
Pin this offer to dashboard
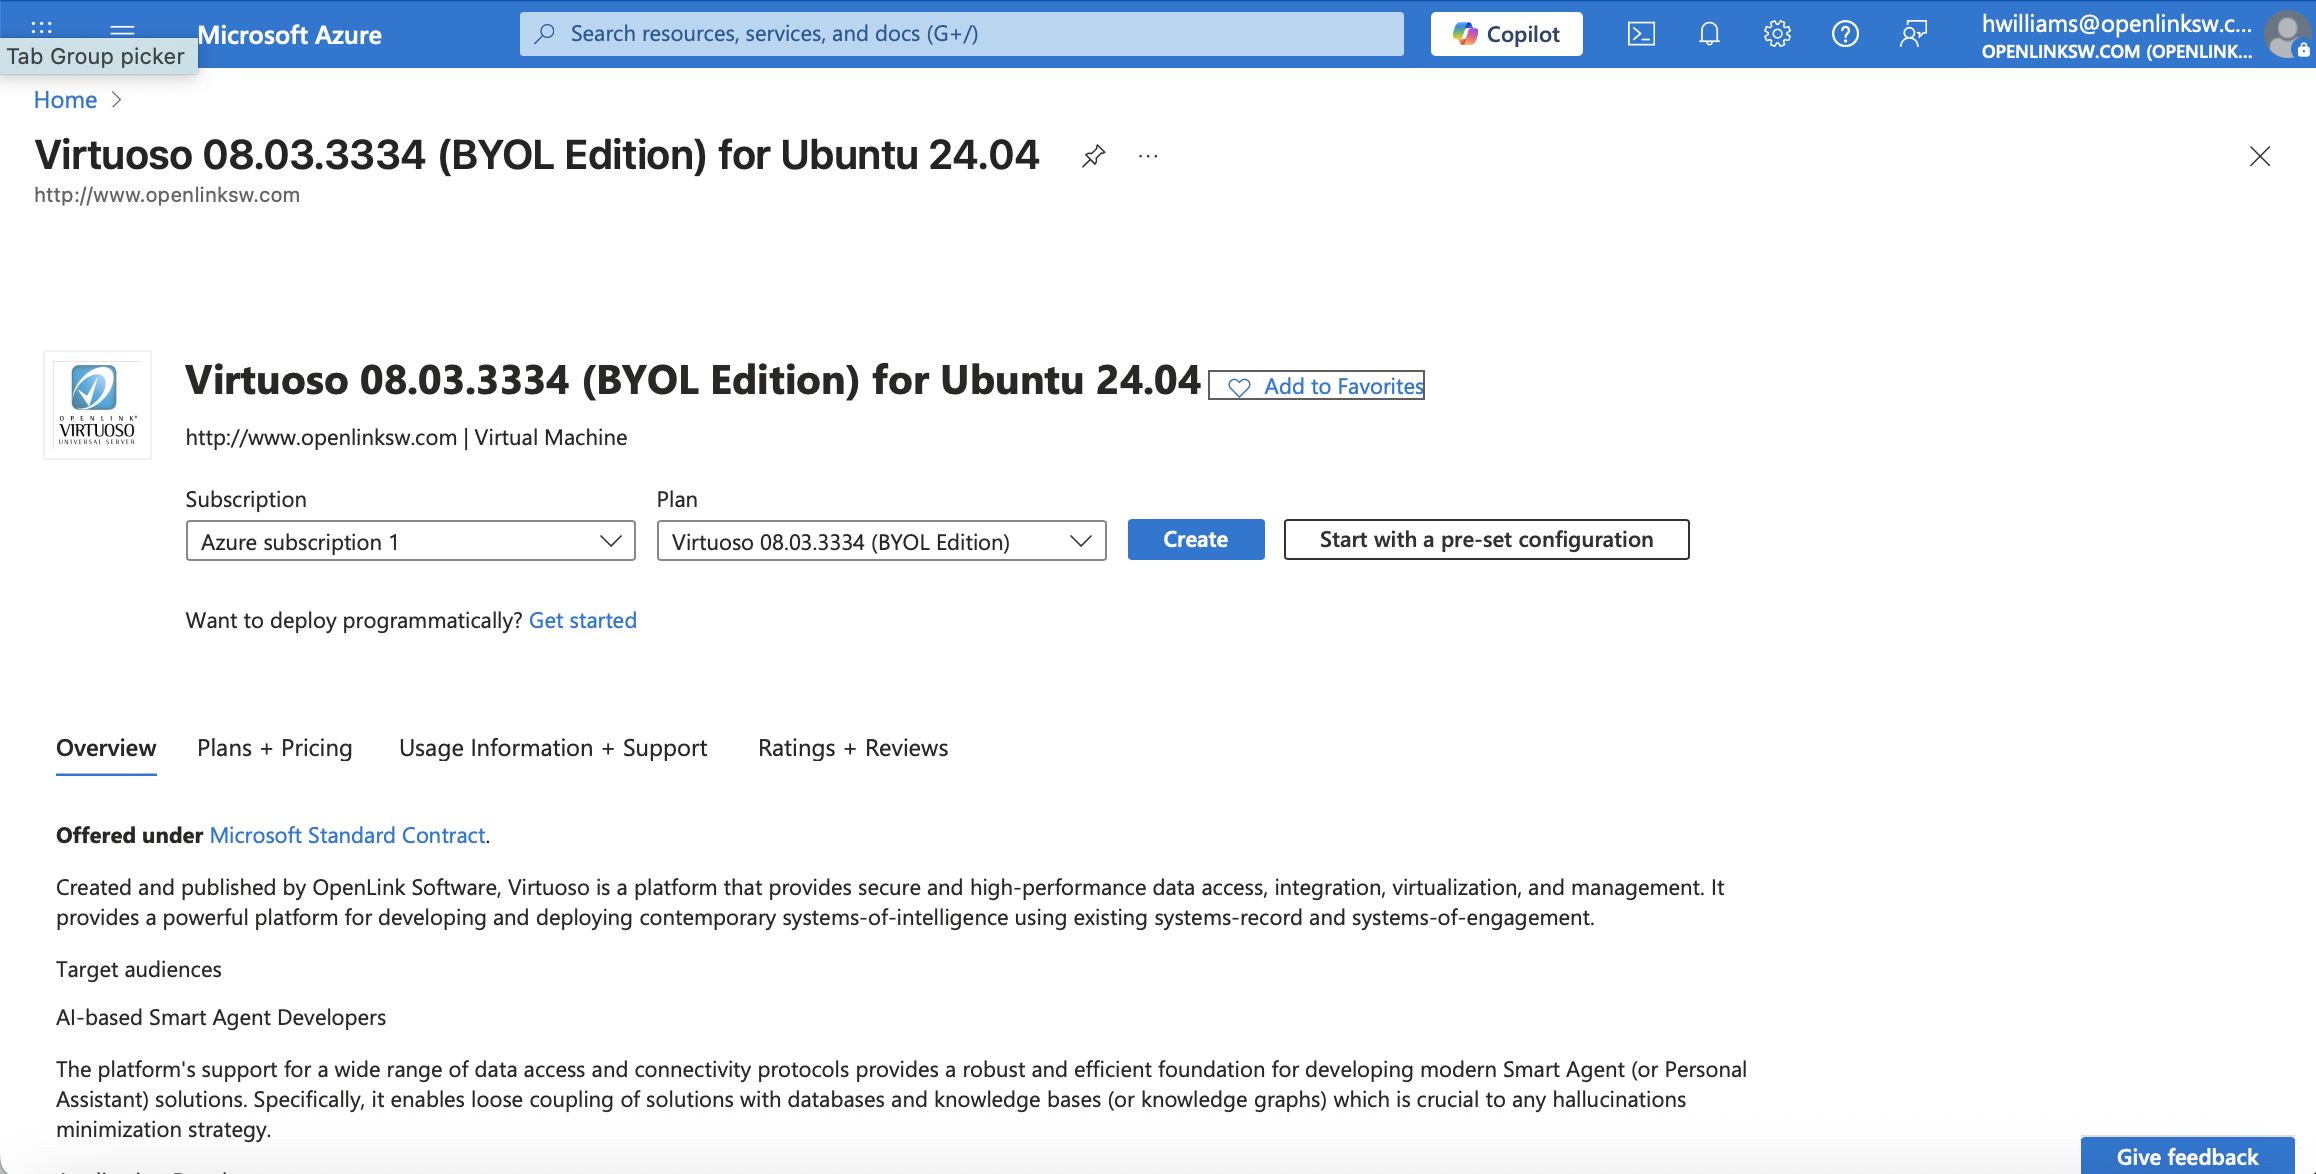(1093, 156)
